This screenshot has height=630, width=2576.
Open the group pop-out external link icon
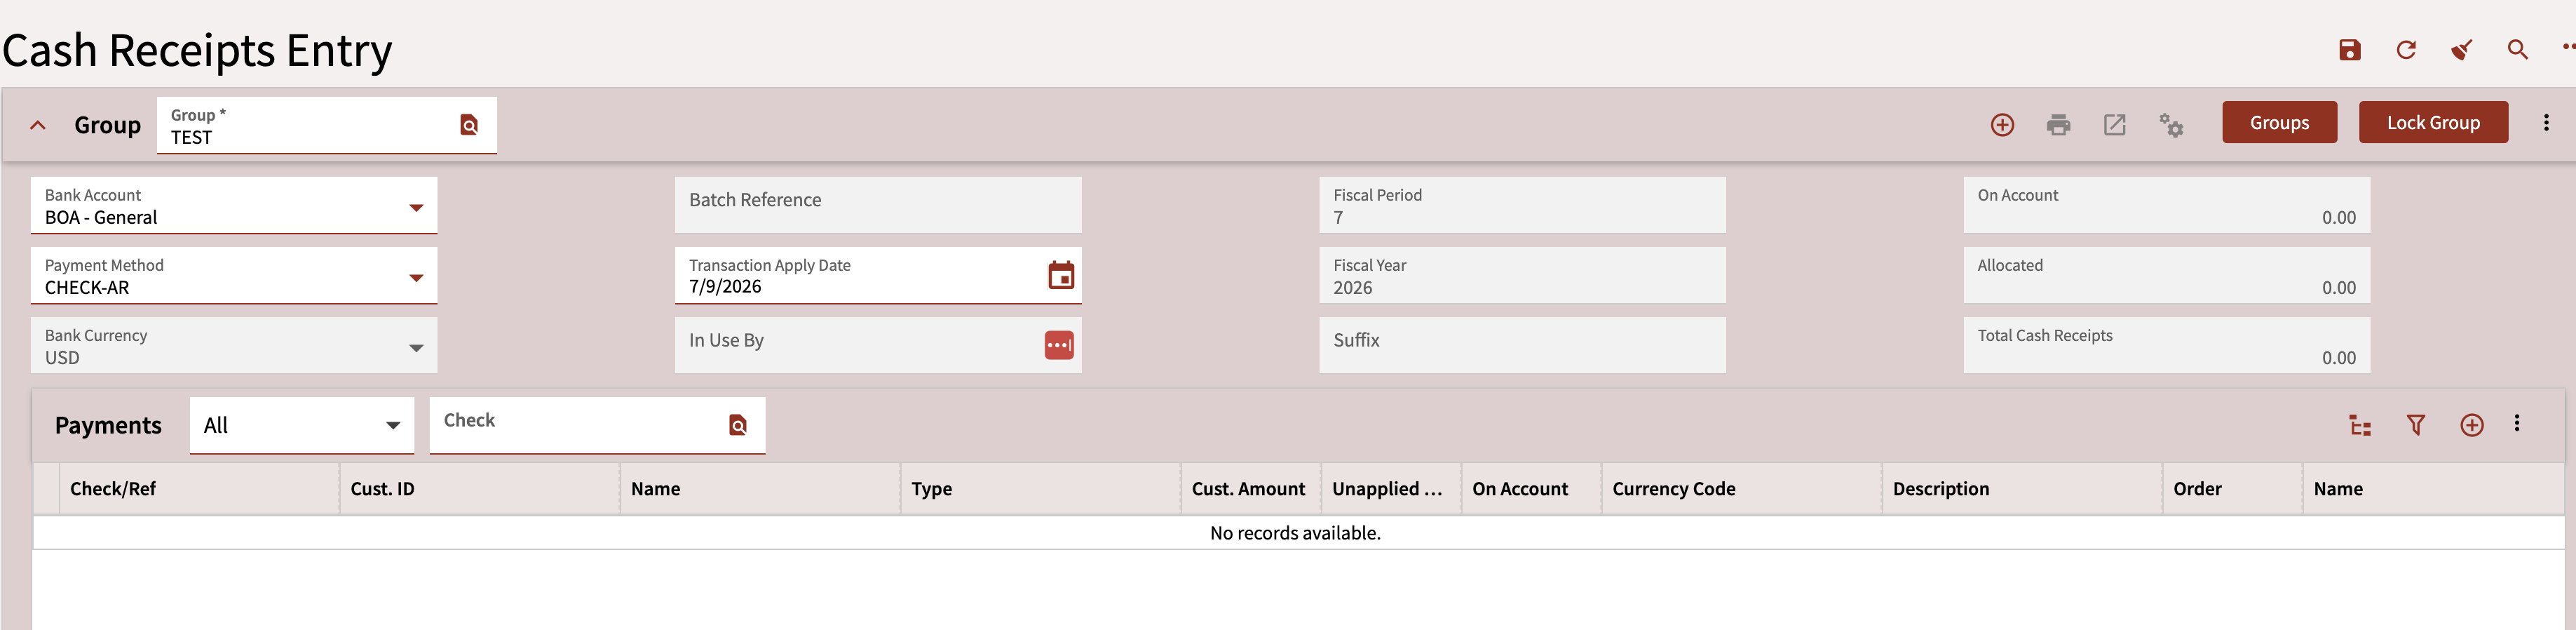pyautogui.click(x=2114, y=125)
